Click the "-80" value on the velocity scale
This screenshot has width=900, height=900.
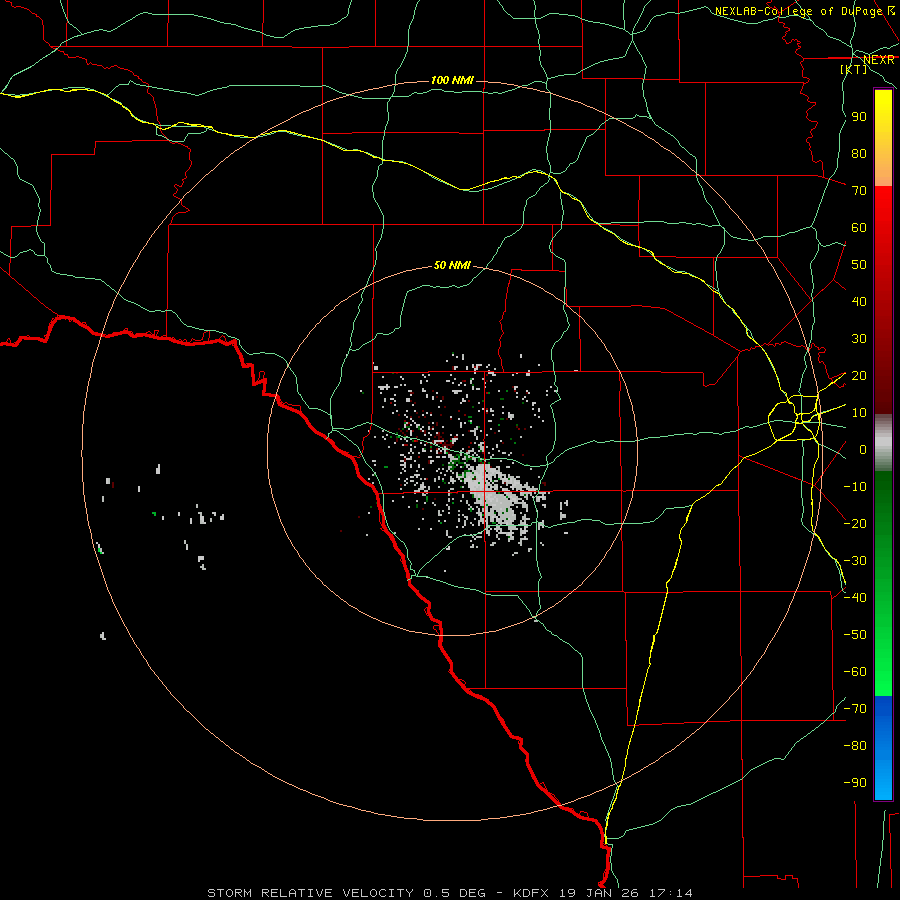point(855,746)
